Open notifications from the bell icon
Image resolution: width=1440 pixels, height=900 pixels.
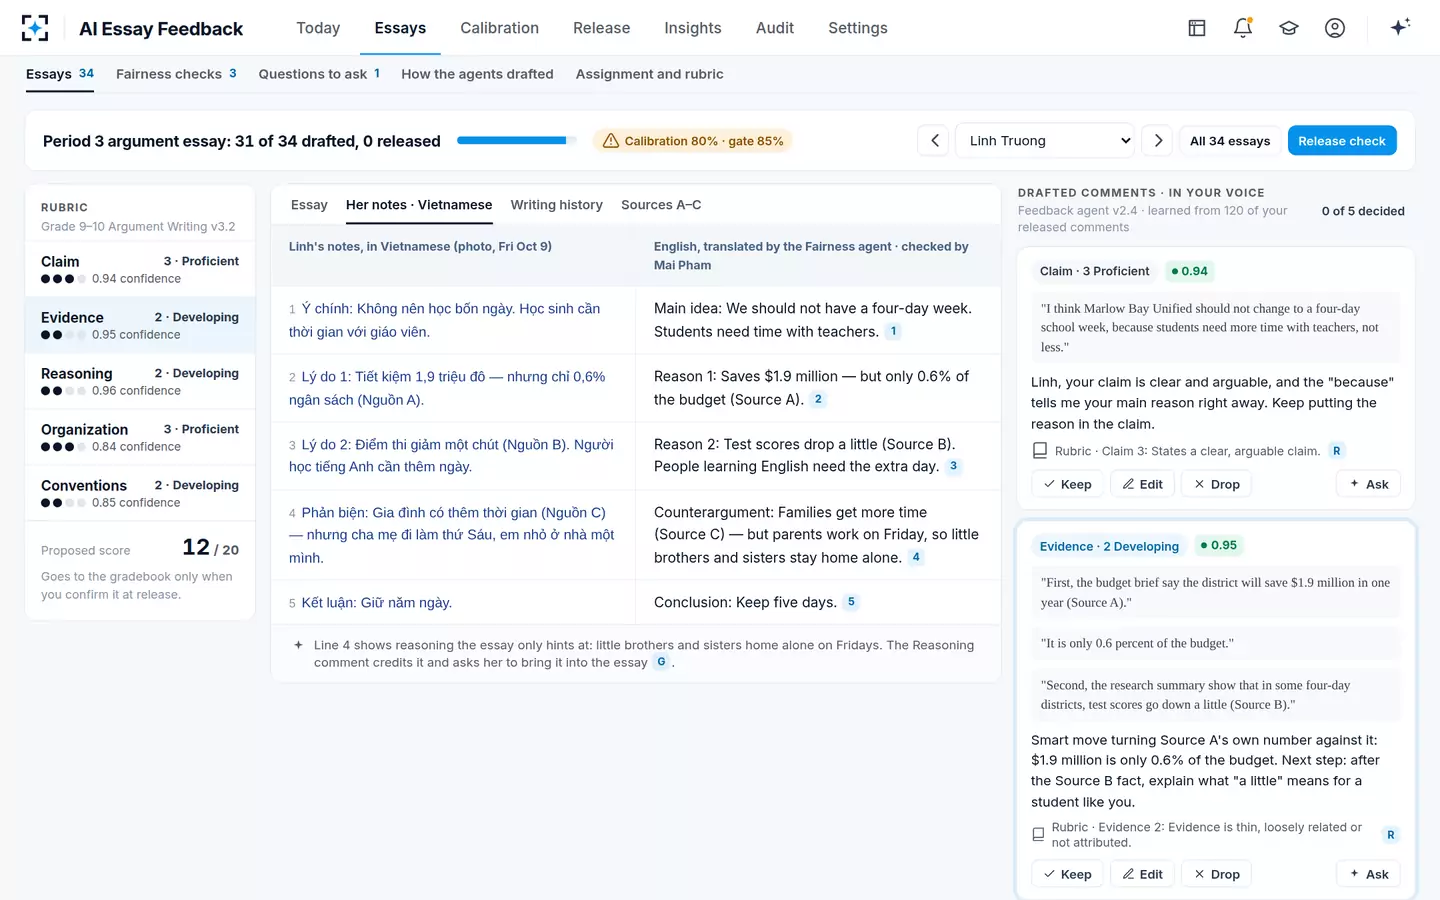(x=1243, y=28)
